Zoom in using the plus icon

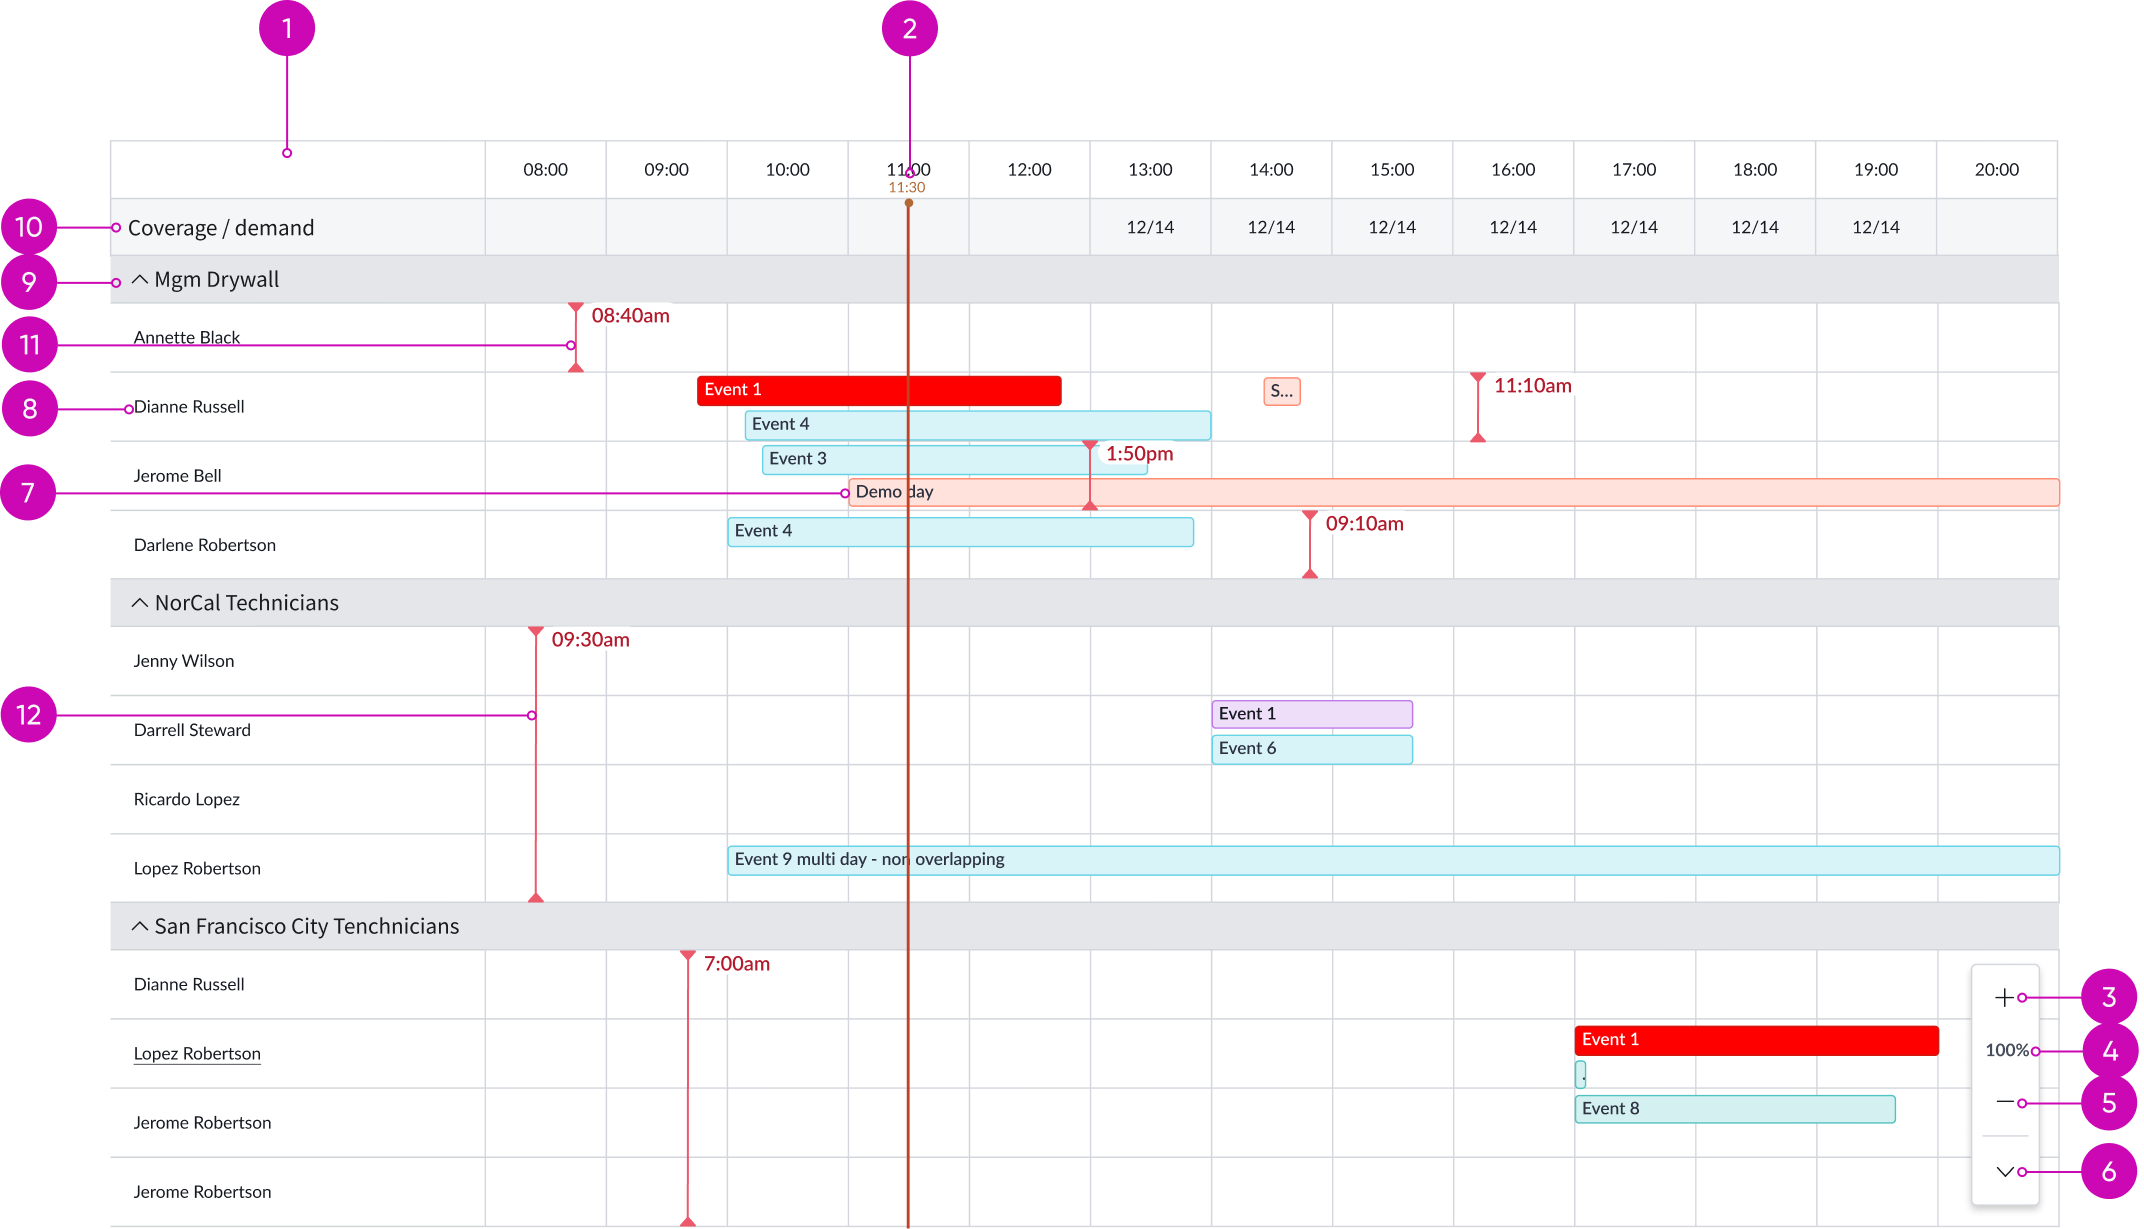click(2005, 997)
